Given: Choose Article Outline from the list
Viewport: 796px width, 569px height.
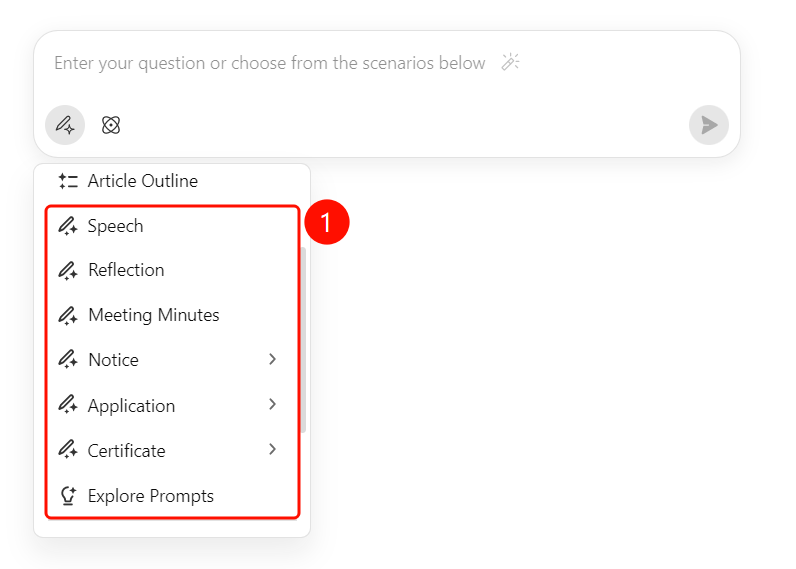Looking at the screenshot, I should 172,181.
